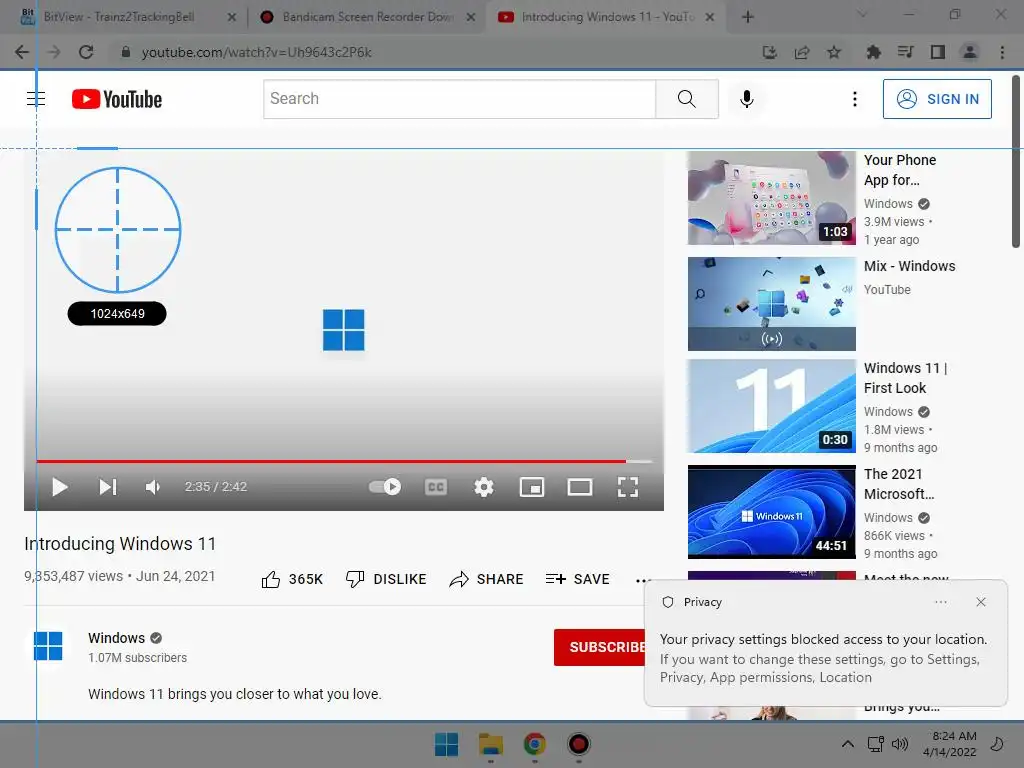Mute the video volume

(153, 487)
